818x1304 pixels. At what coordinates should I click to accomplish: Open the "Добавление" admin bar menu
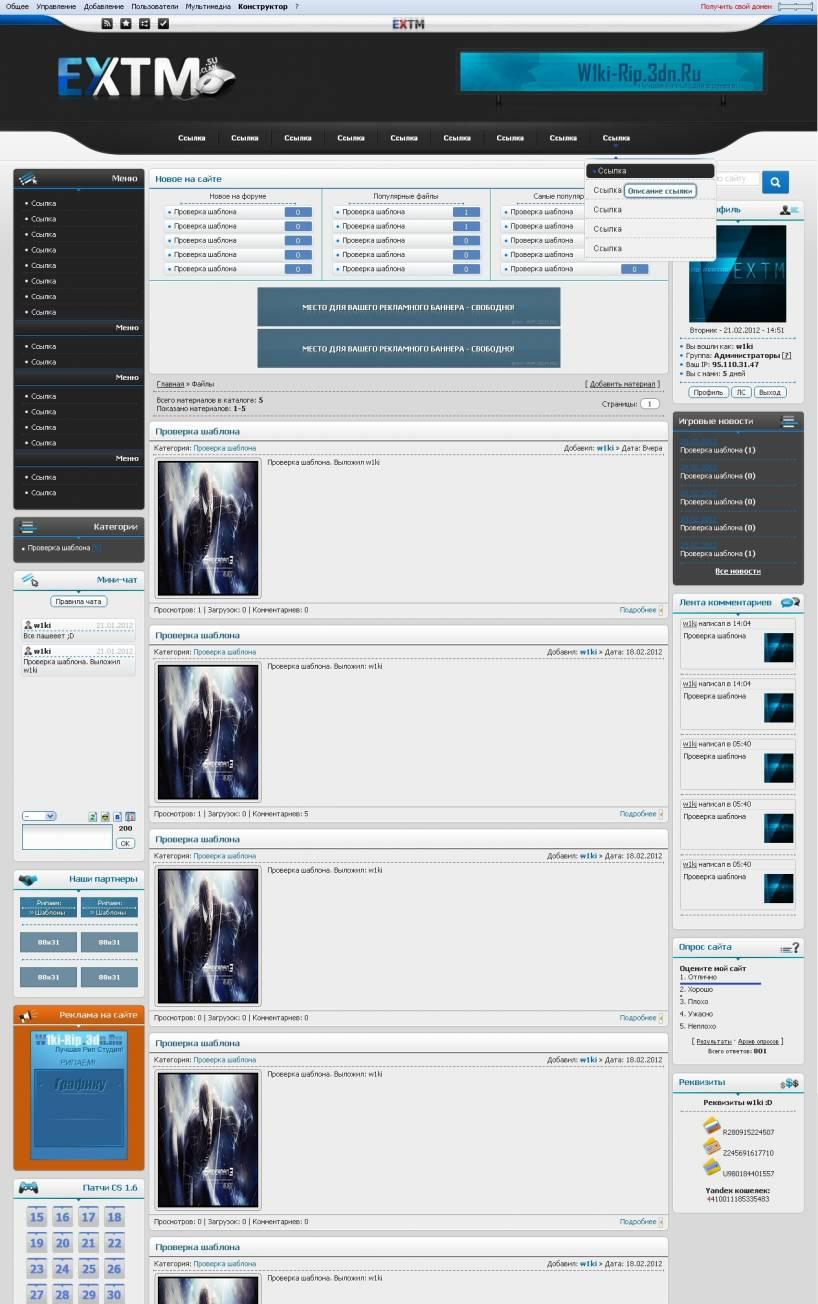tap(104, 6)
